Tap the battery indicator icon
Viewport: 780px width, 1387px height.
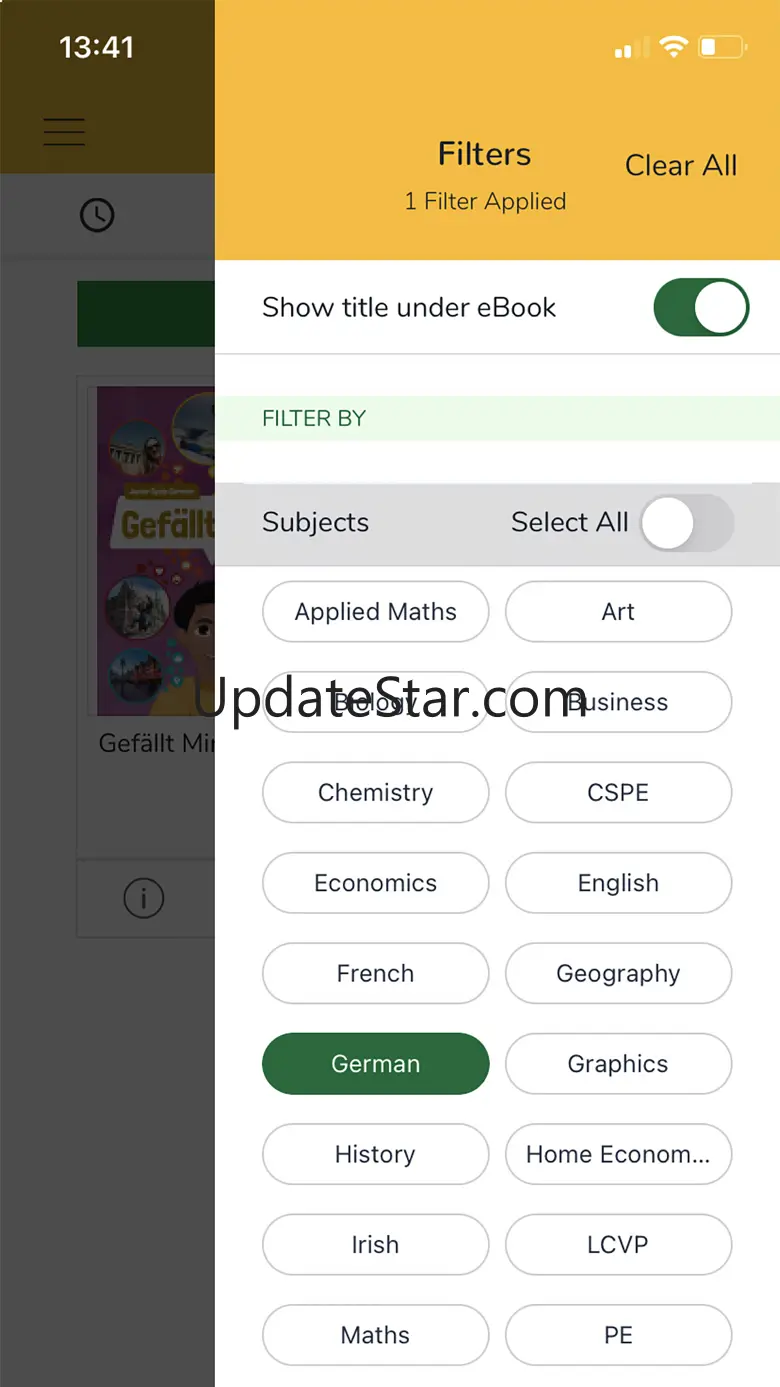[722, 47]
